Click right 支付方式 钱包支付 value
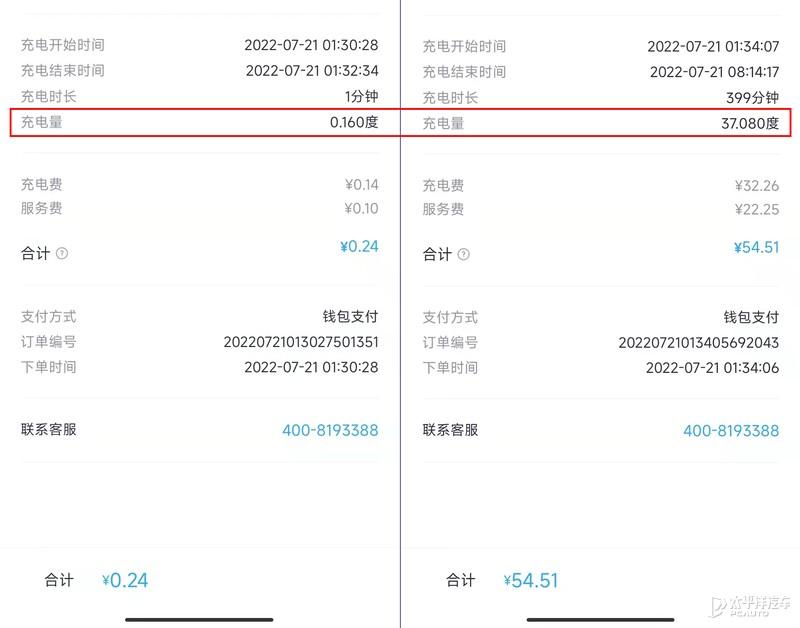Viewport: 800px width, 628px height. (x=750, y=318)
